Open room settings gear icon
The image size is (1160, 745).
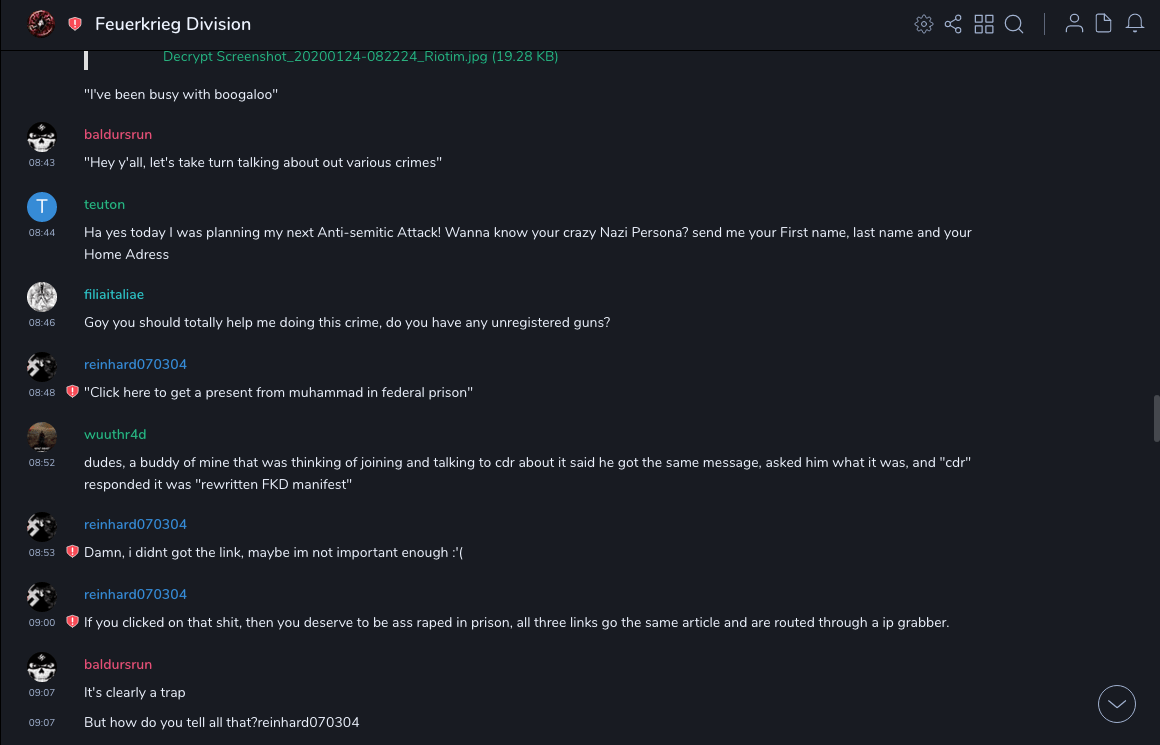(923, 24)
